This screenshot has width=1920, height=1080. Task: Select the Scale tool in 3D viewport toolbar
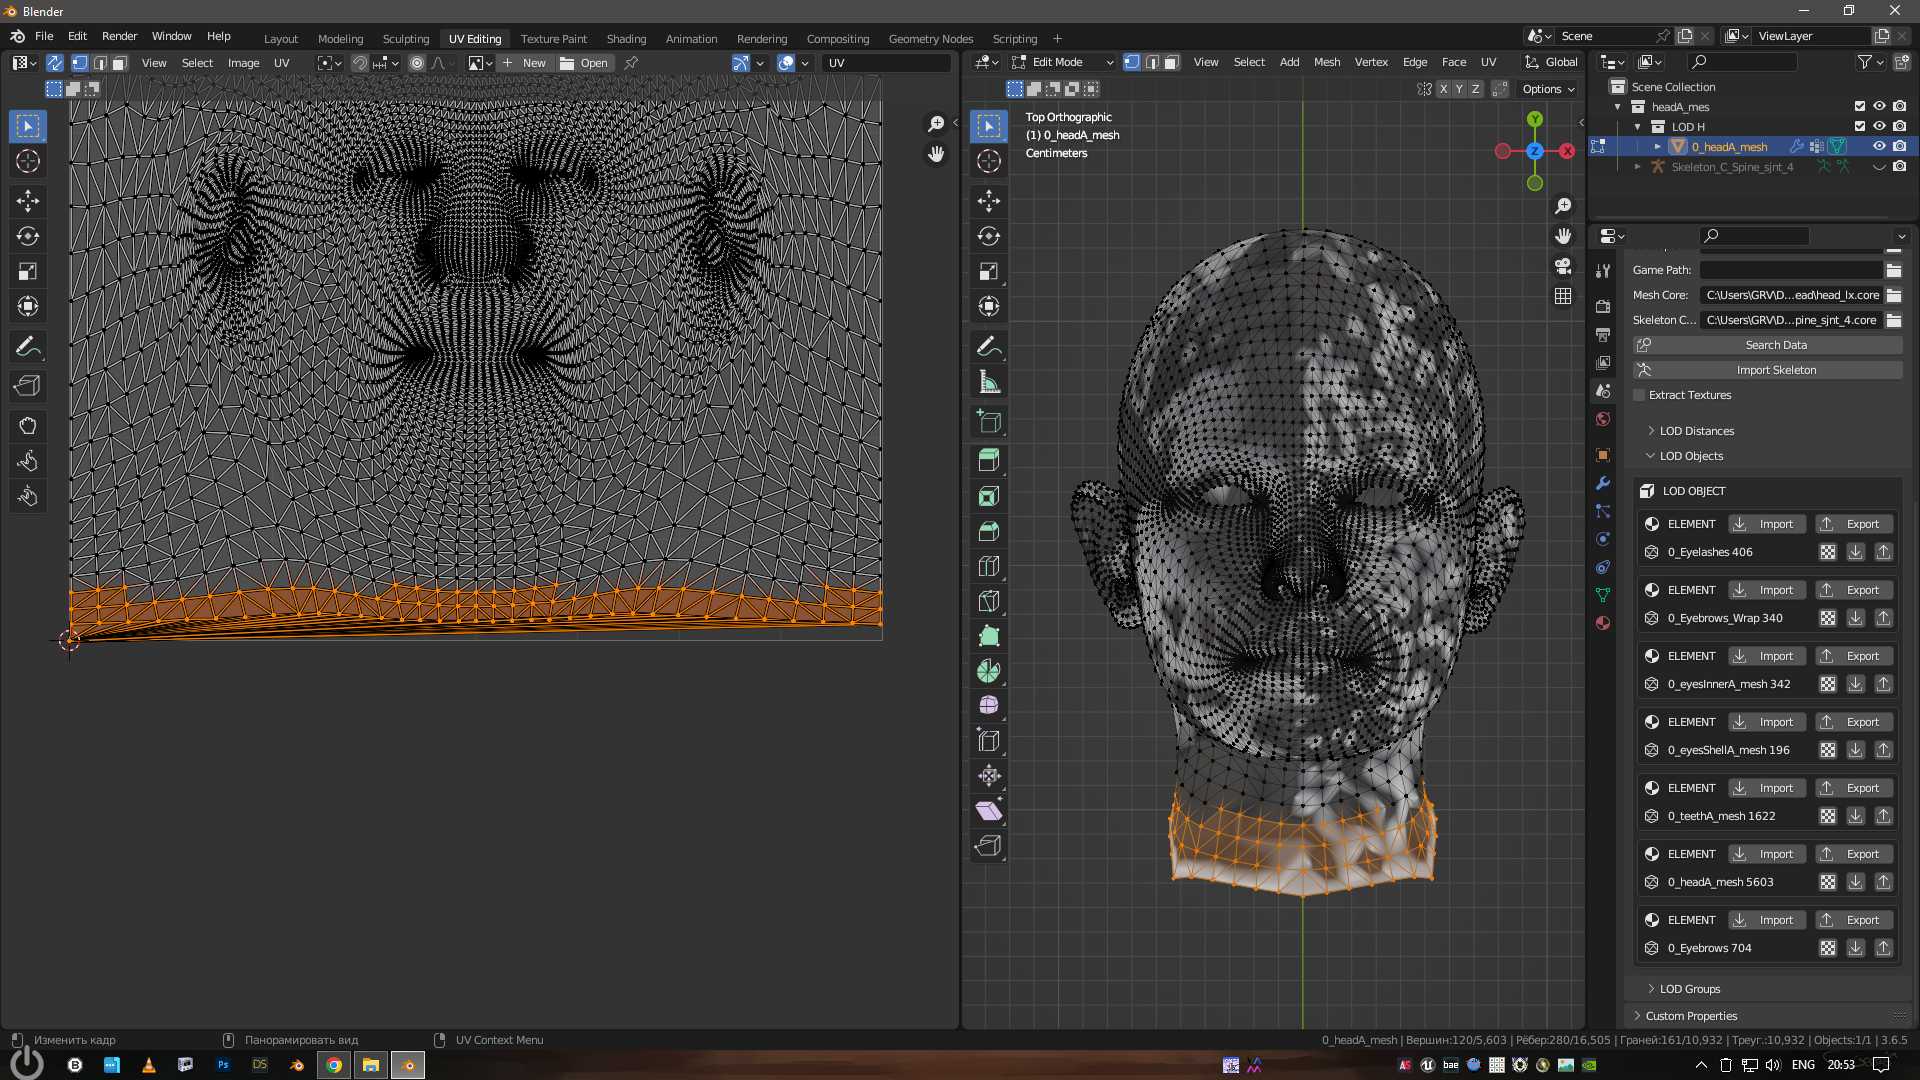click(x=989, y=271)
